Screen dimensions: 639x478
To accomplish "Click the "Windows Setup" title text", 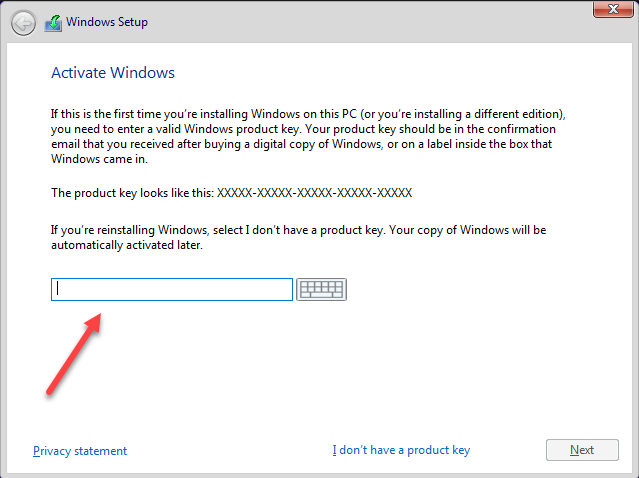I will pos(108,22).
